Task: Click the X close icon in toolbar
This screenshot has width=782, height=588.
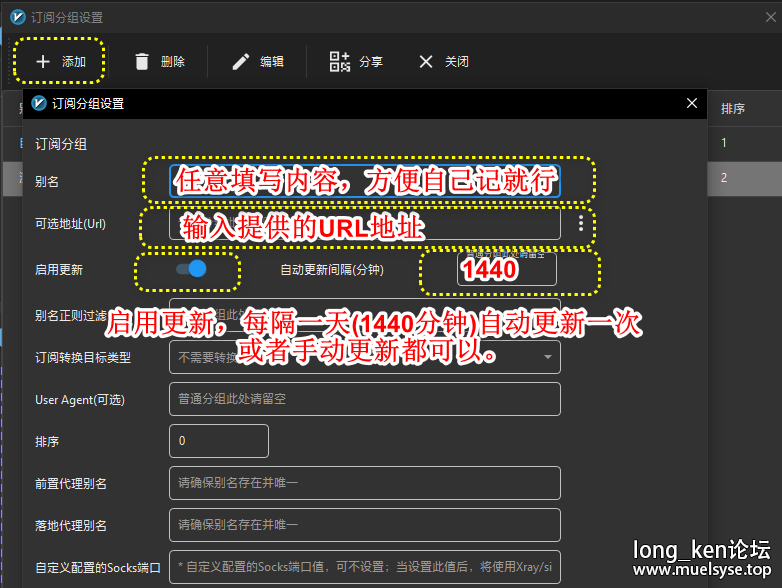Action: 426,62
